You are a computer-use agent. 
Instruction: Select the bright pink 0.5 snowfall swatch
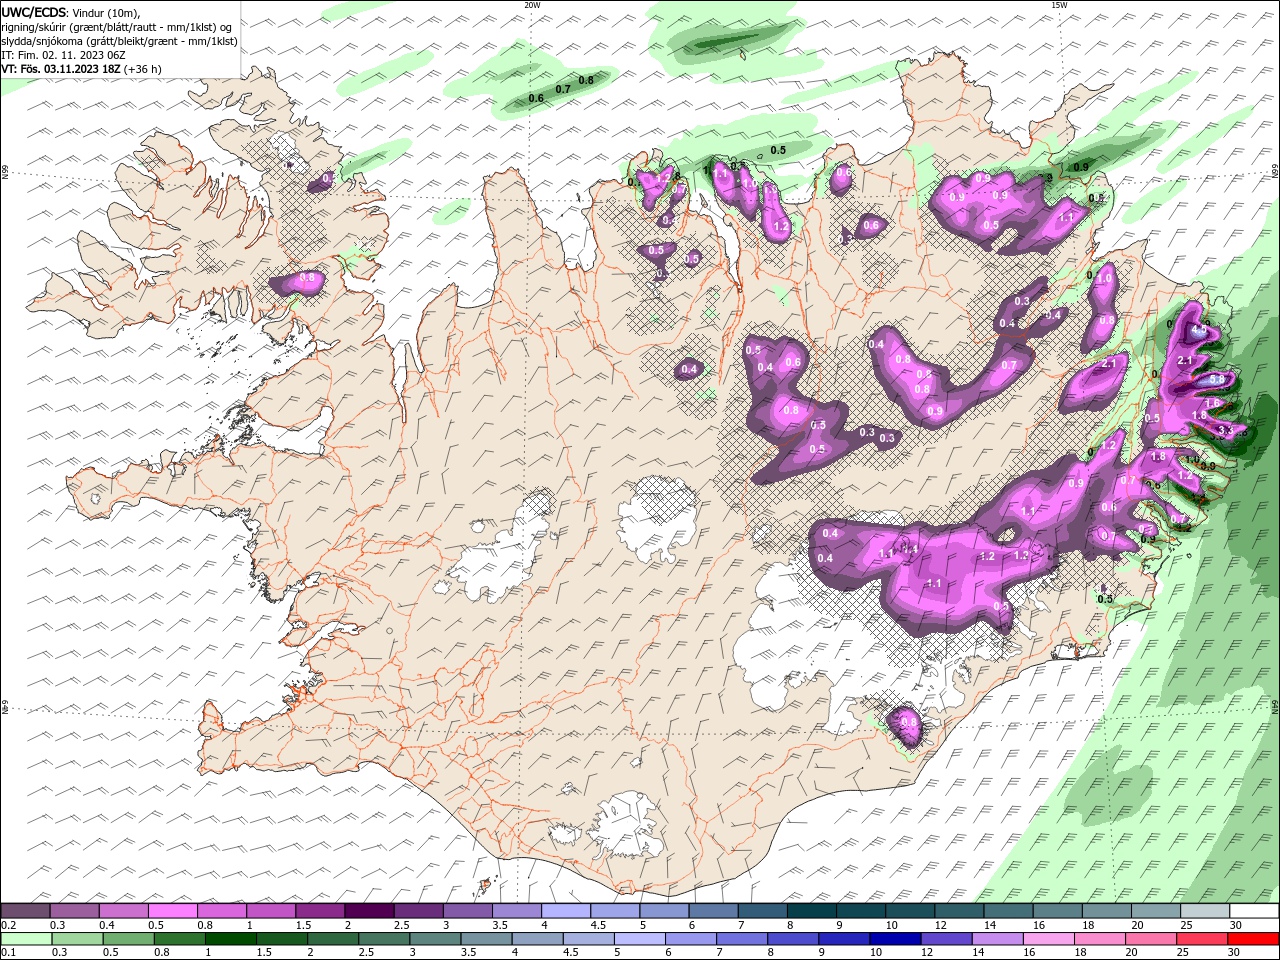[x=173, y=911]
